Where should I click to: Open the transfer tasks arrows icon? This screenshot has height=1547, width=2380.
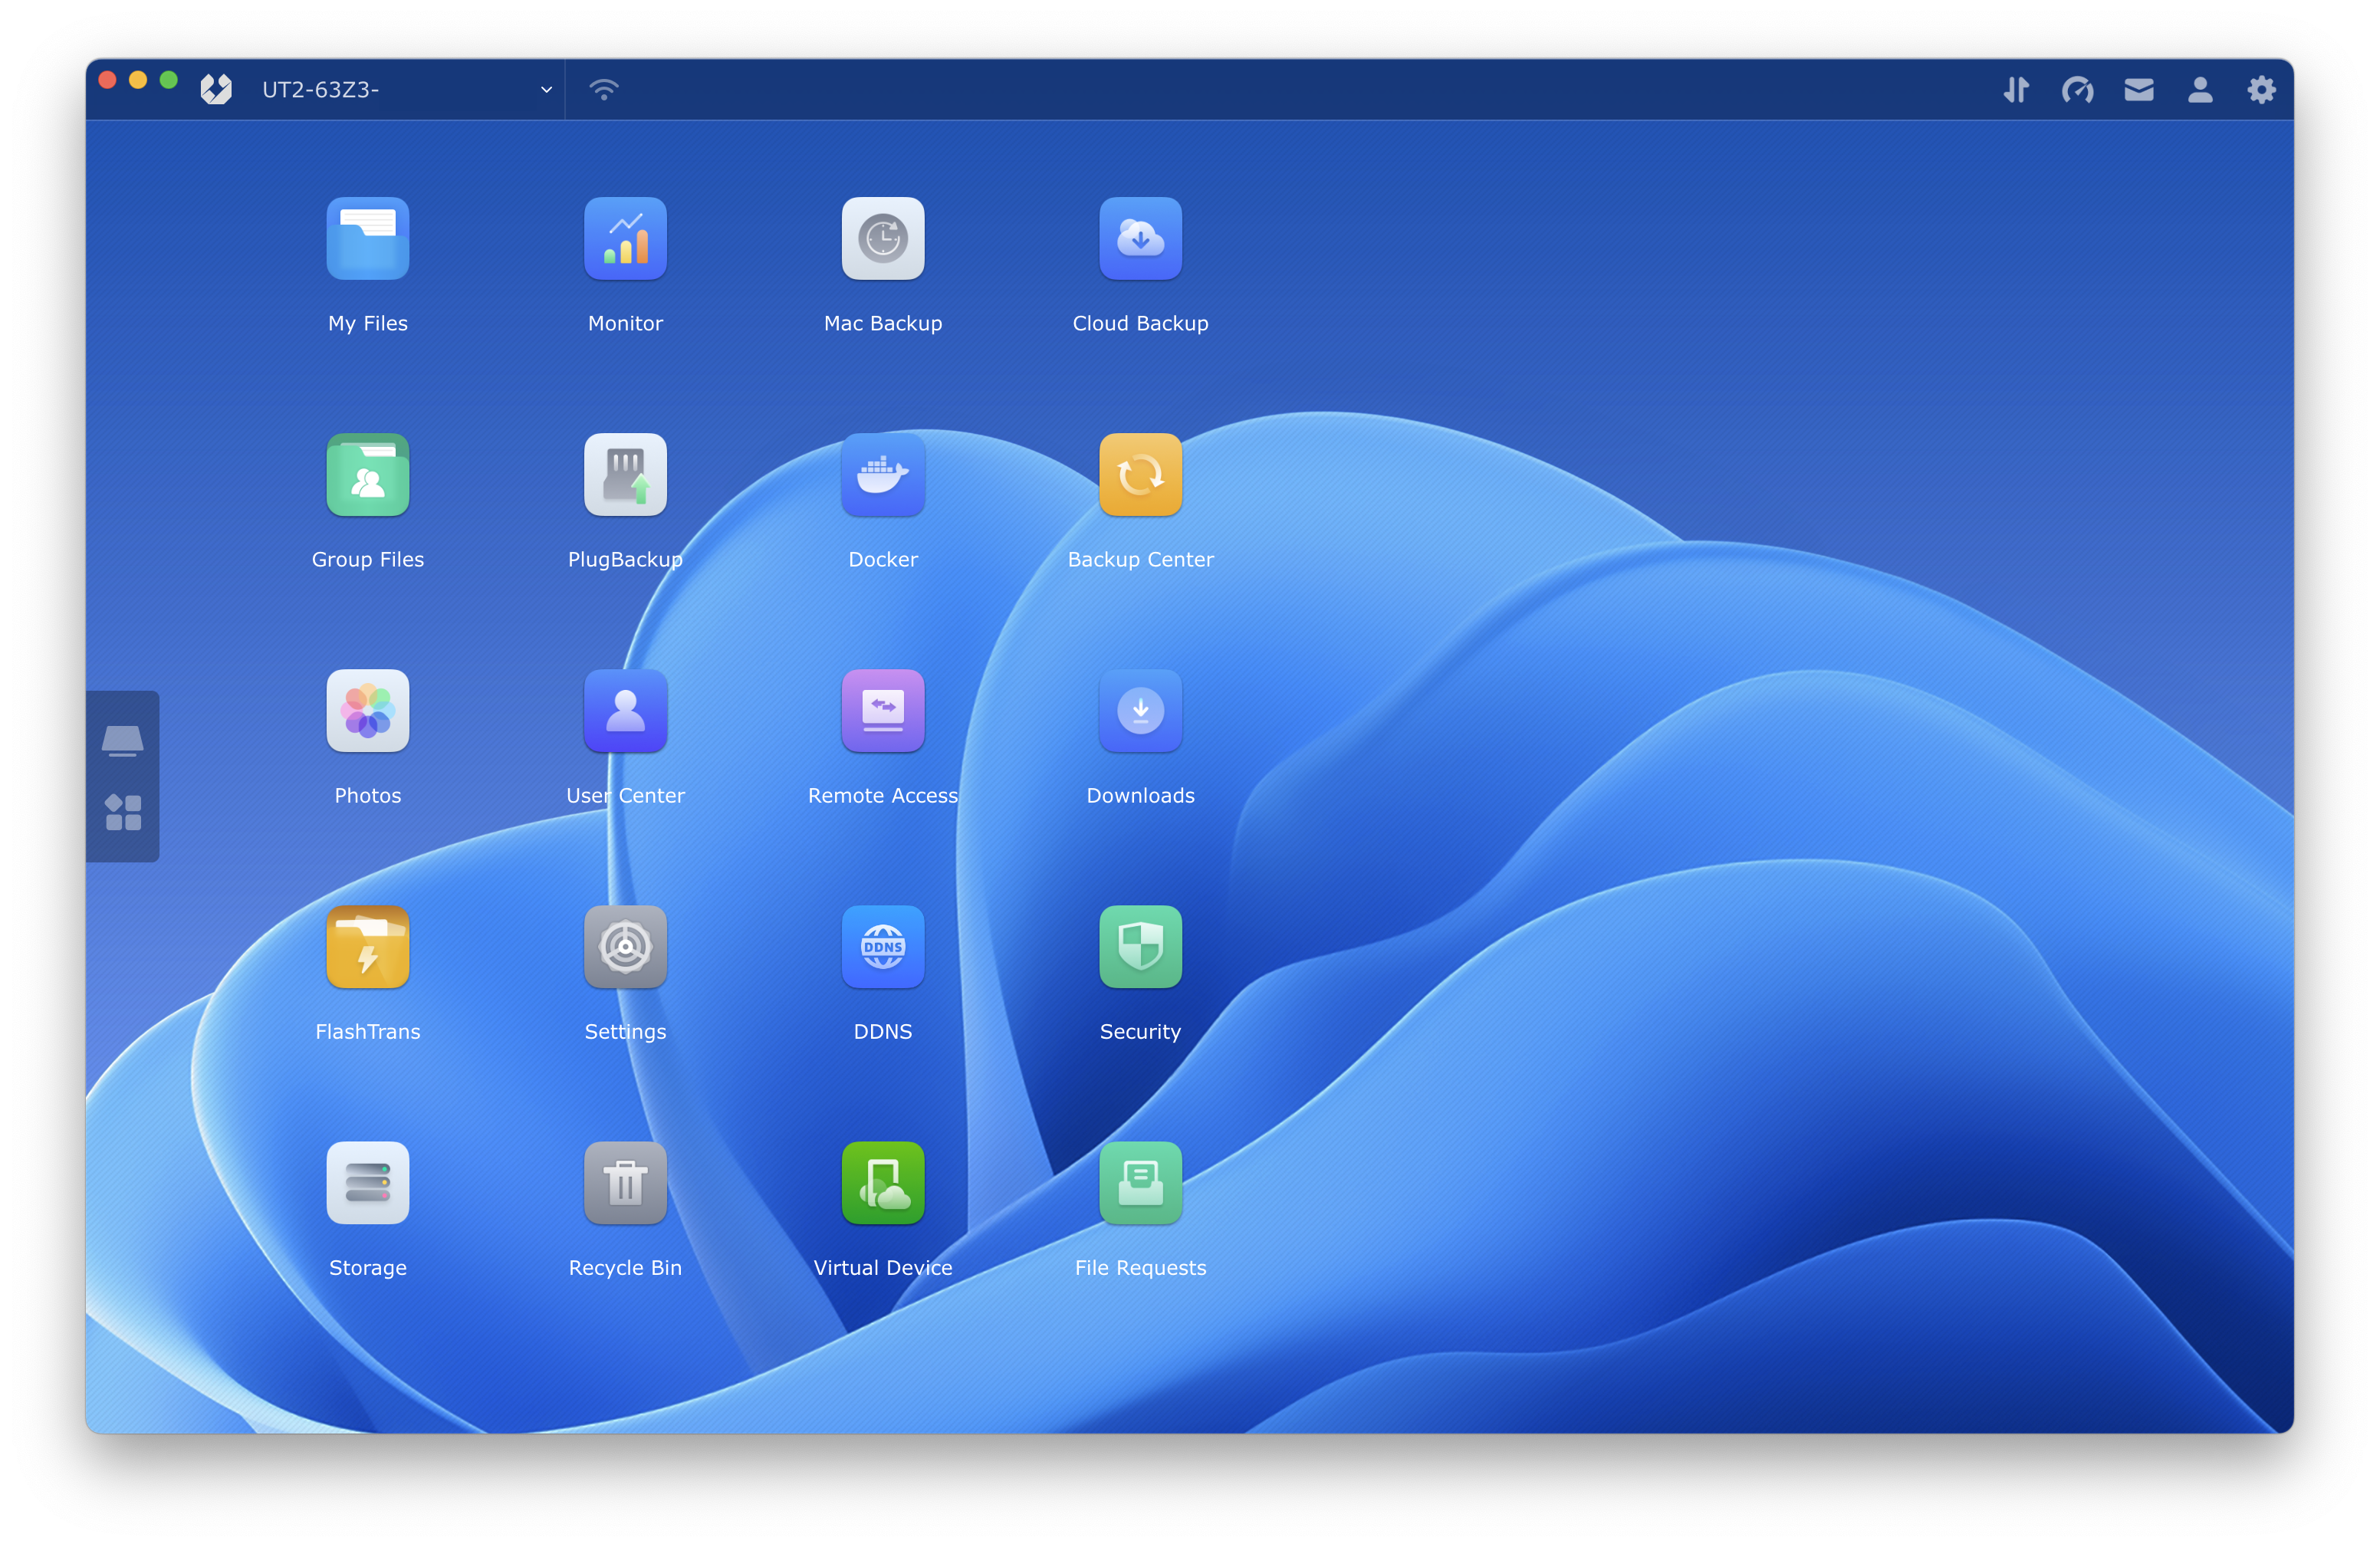[2016, 90]
